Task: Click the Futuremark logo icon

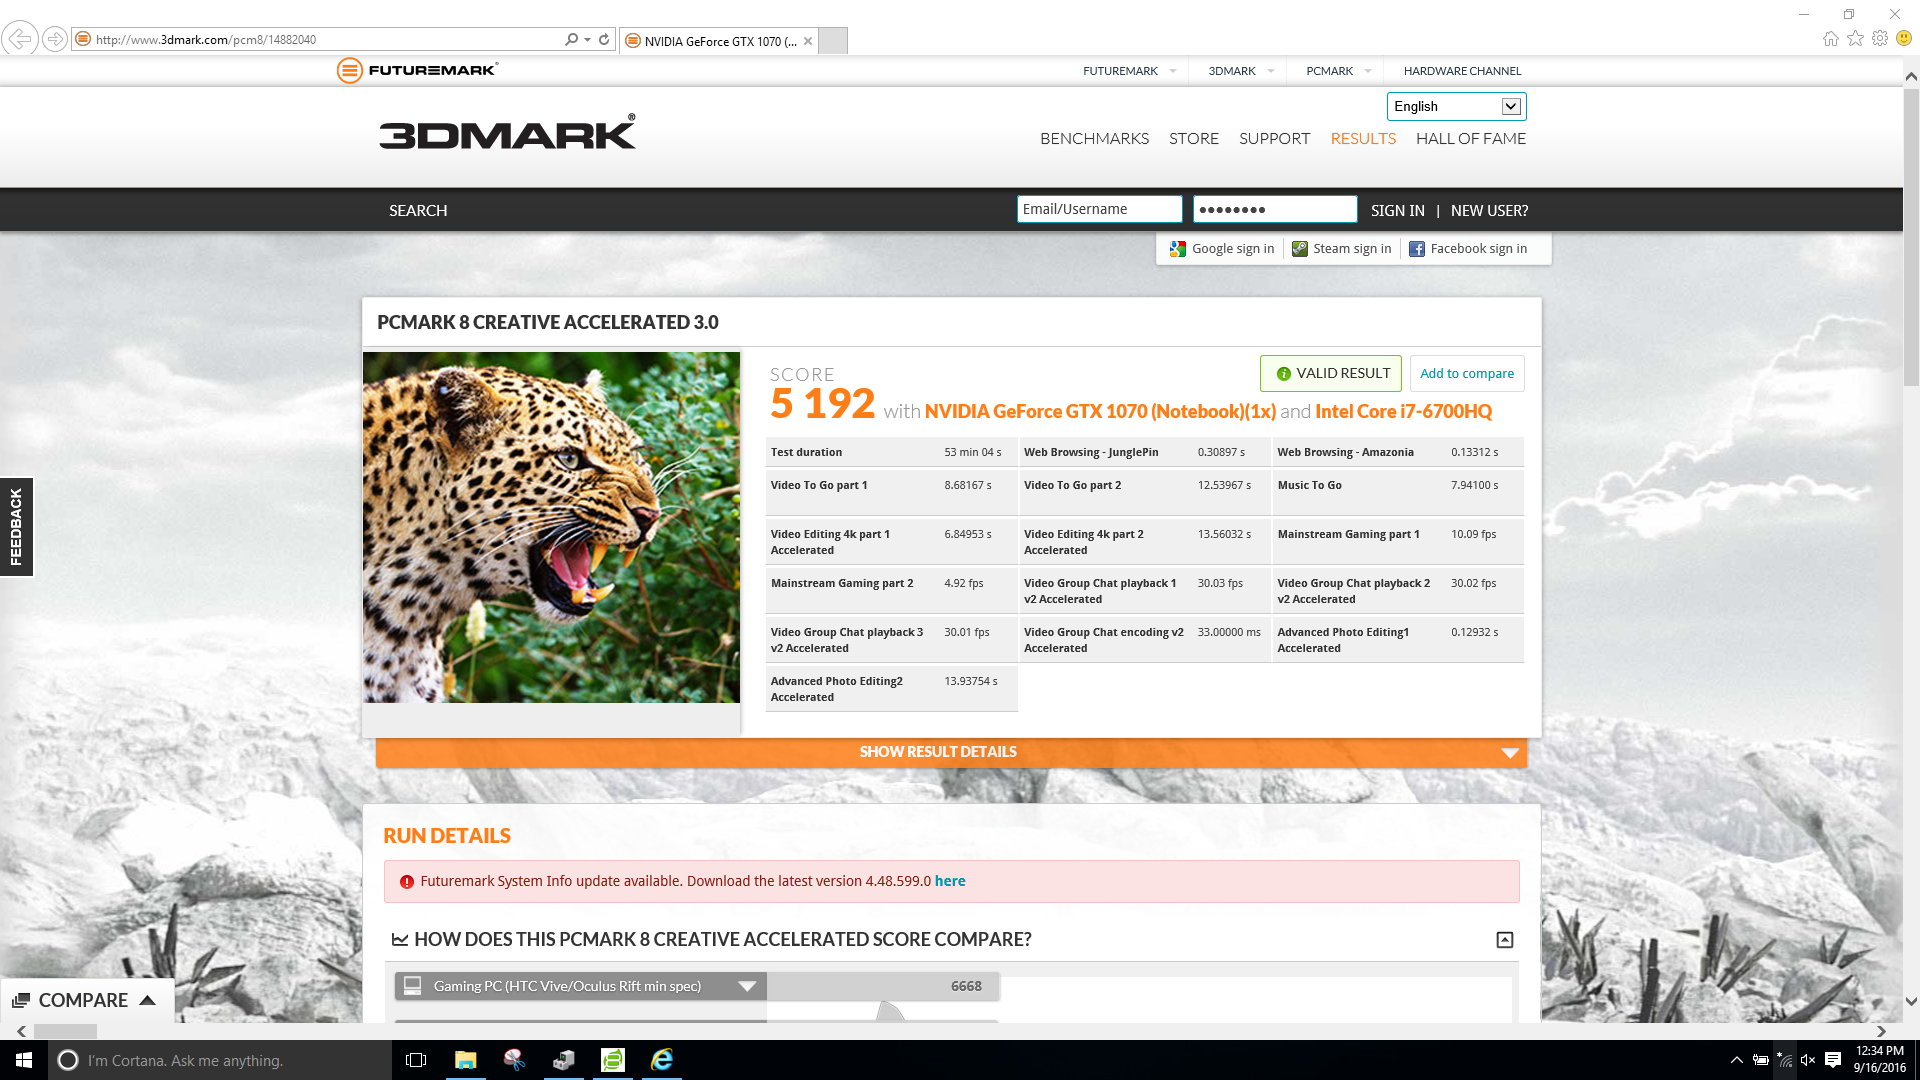Action: 349,70
